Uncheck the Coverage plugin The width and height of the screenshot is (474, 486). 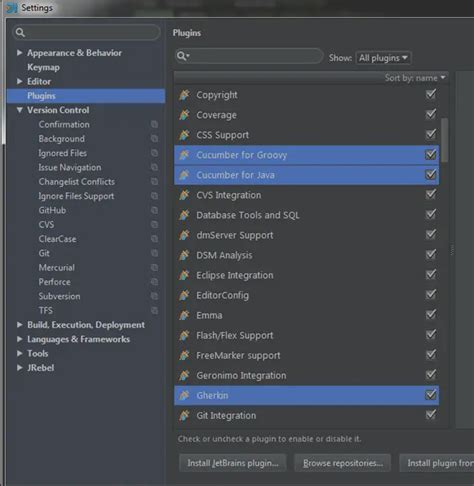(431, 114)
